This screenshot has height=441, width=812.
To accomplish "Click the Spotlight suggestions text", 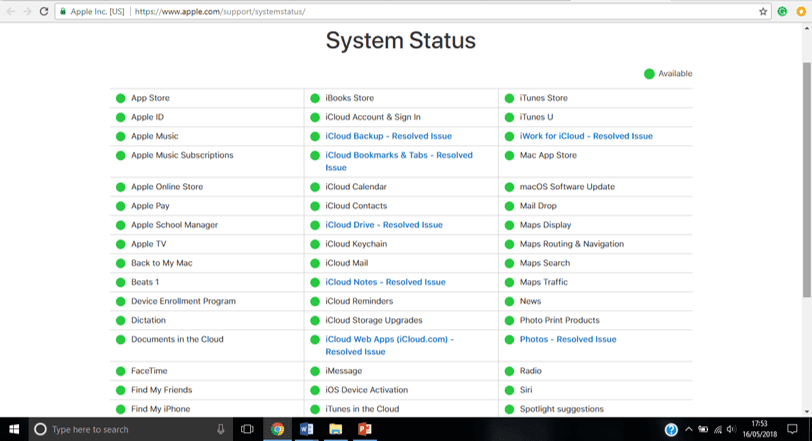I will 562,409.
